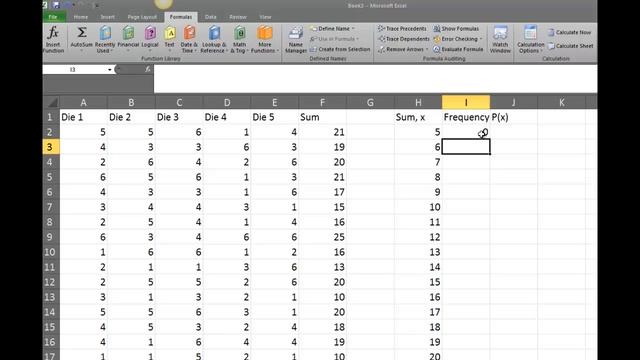Screen dimensions: 640x360
Task: Open the Watch Window
Action: coord(500,39)
